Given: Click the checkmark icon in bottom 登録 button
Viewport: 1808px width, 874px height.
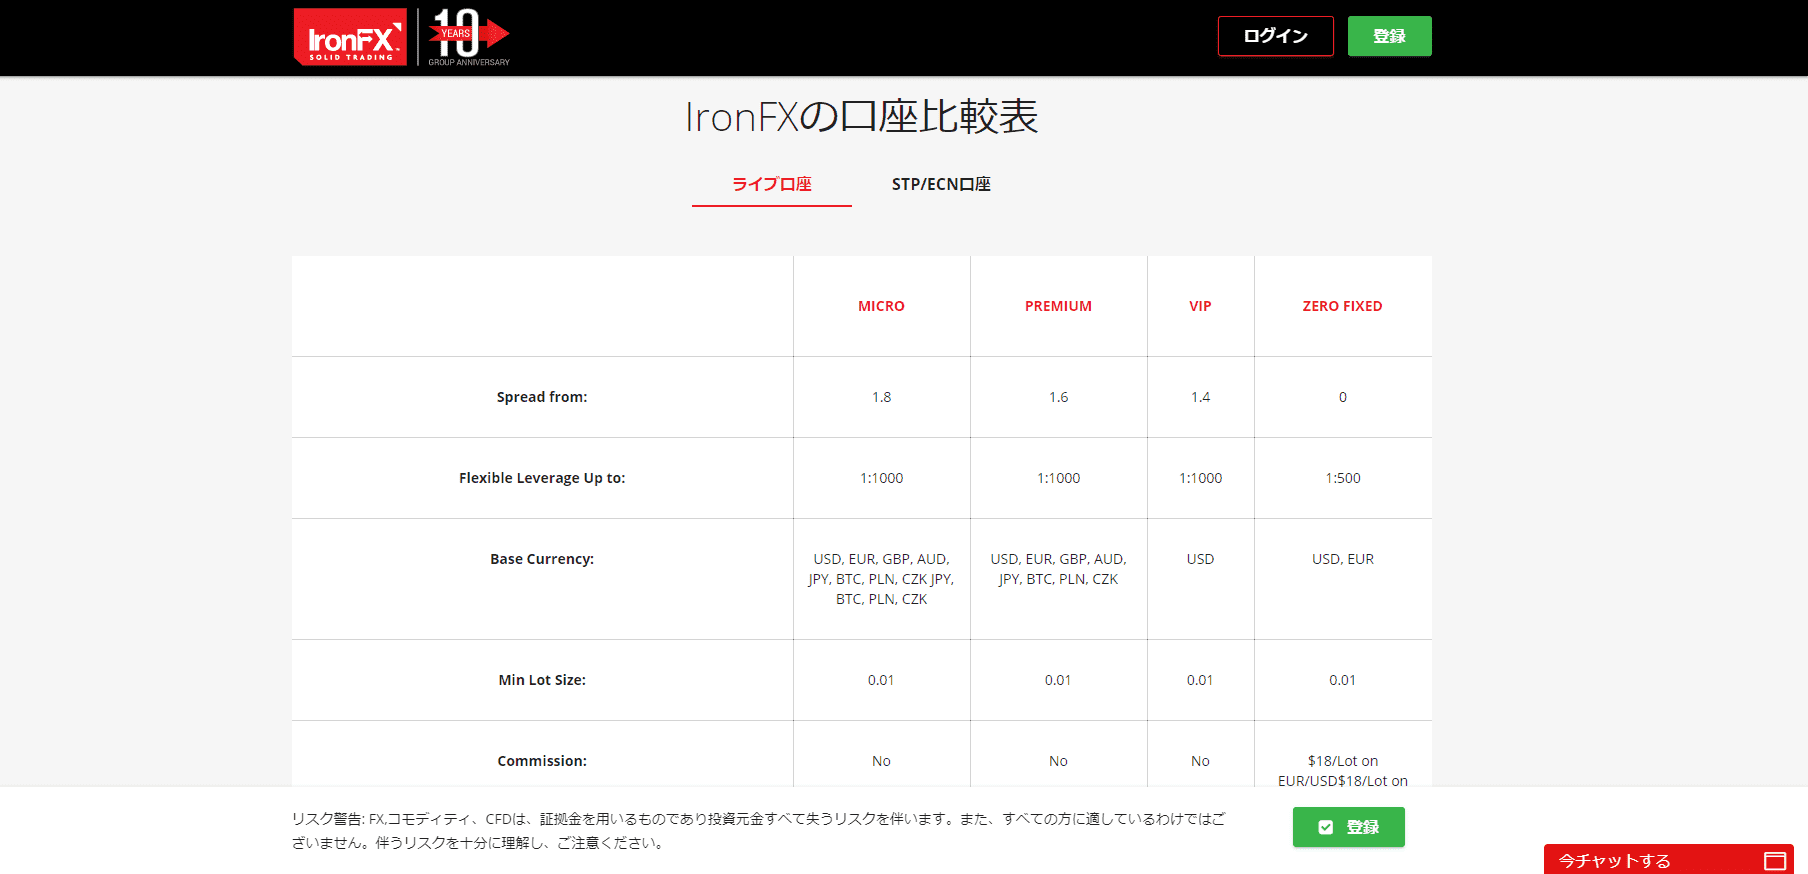Looking at the screenshot, I should [1325, 827].
